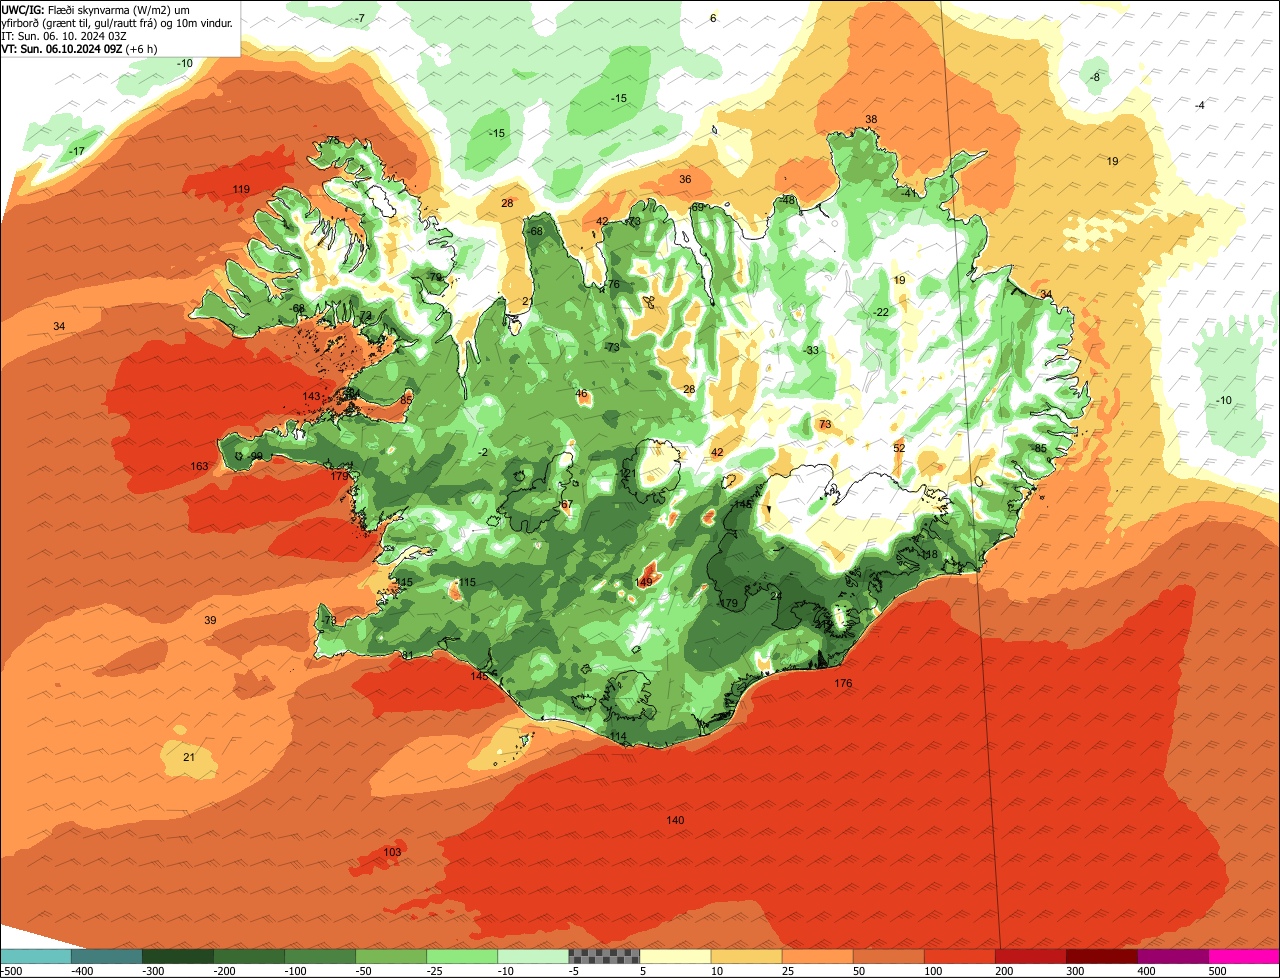Select the darkest green swatch above -300
Screen dimensions: 1280x978
[x=178, y=956]
